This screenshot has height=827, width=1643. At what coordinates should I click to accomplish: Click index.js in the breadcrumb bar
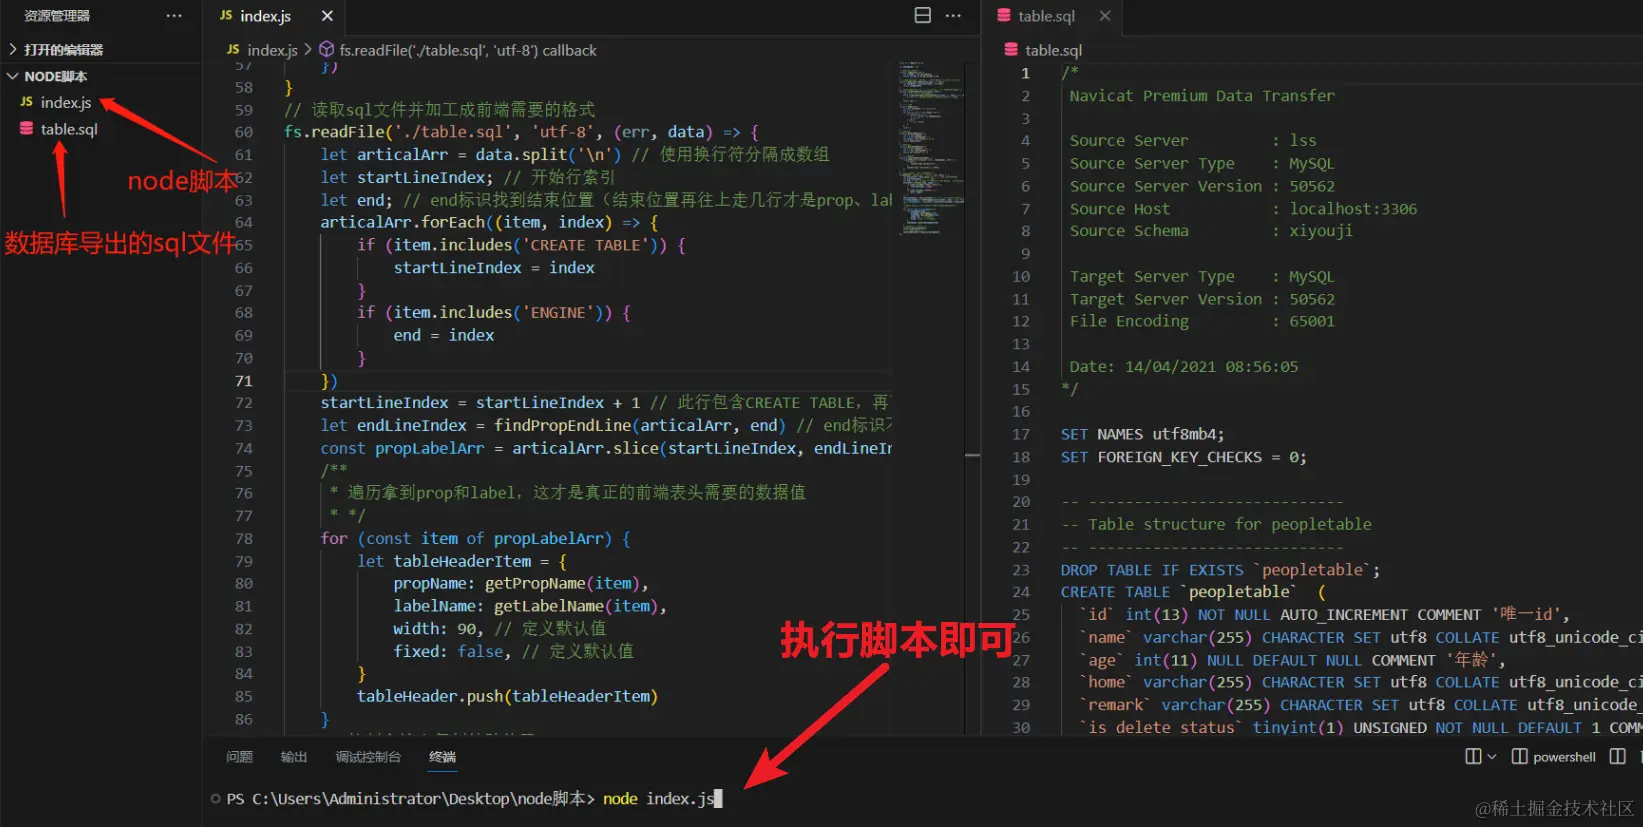pos(272,50)
